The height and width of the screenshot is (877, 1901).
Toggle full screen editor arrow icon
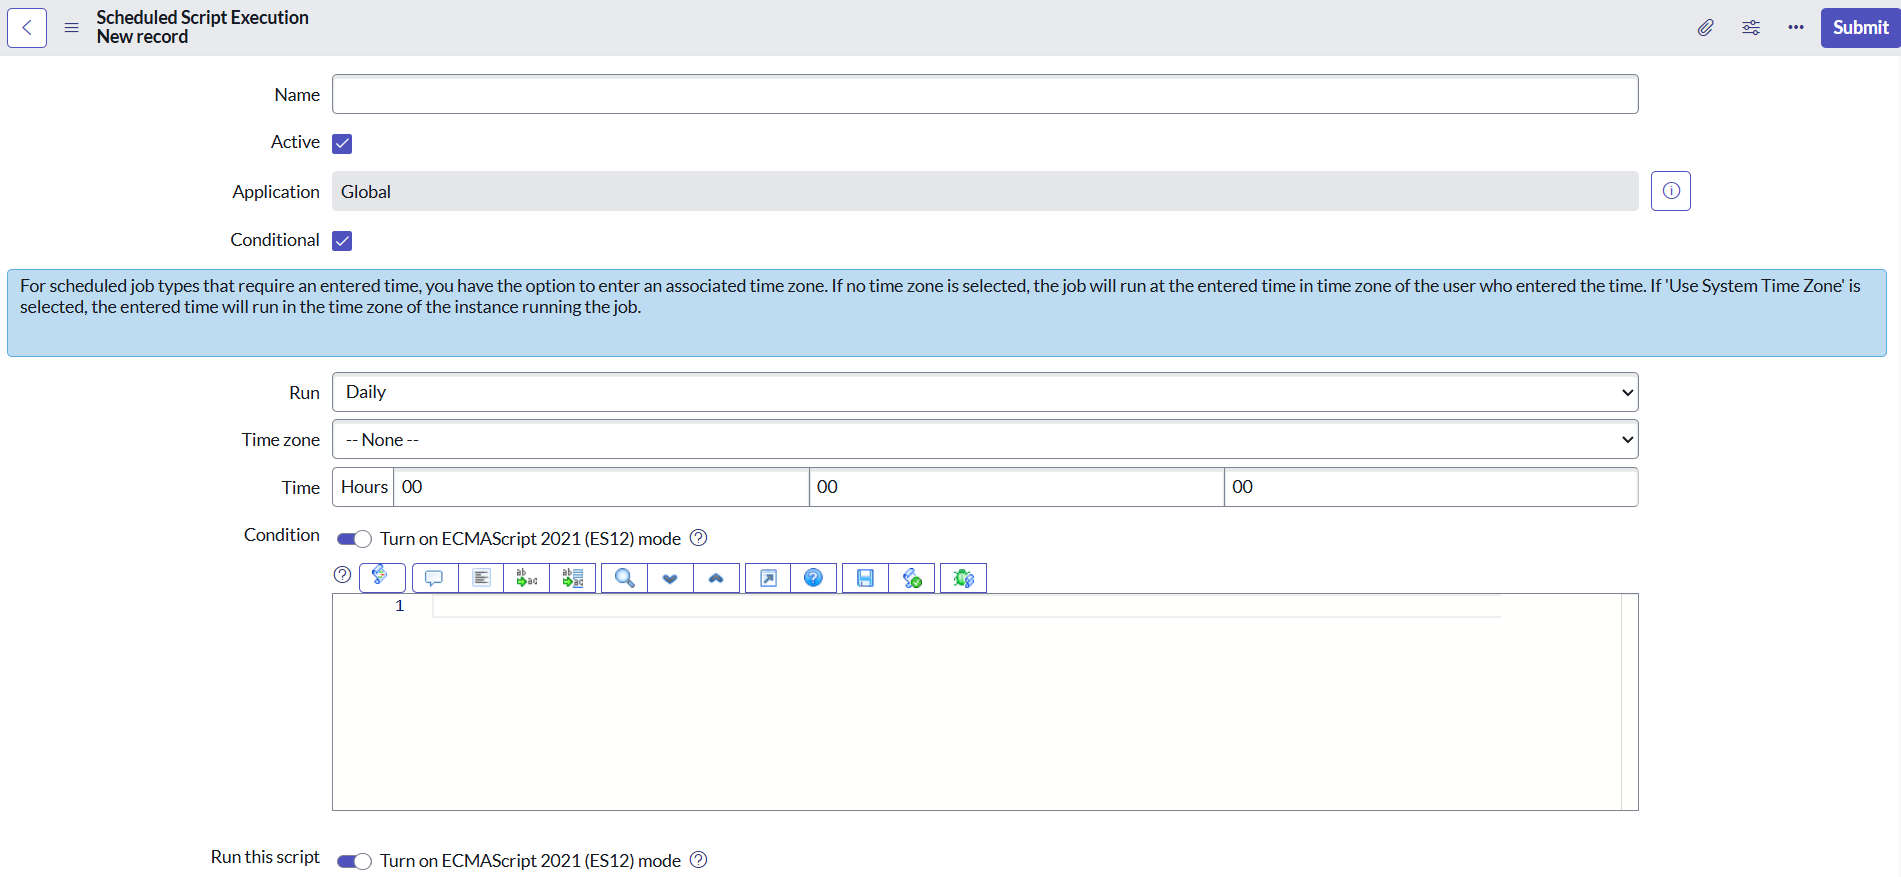click(768, 578)
